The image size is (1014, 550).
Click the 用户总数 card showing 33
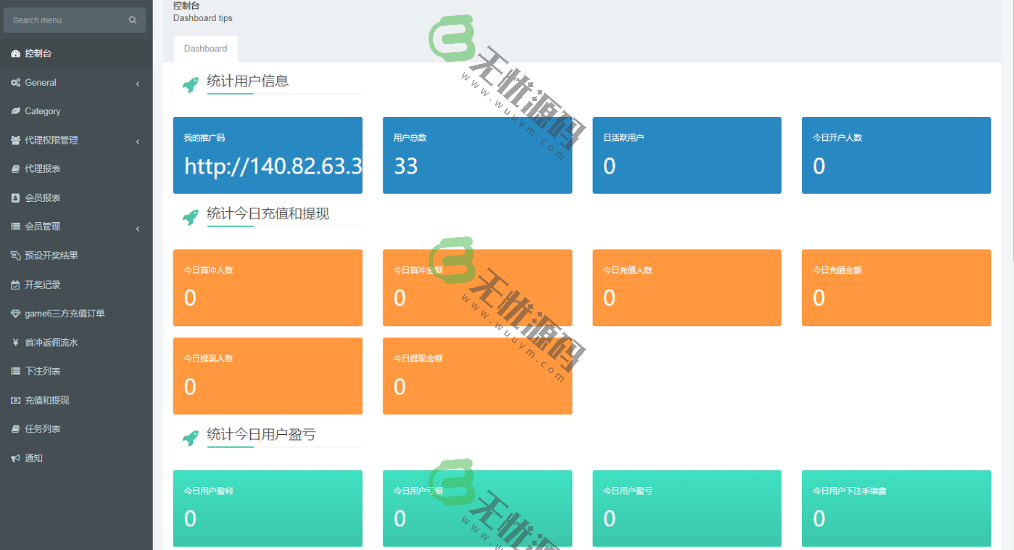[477, 155]
